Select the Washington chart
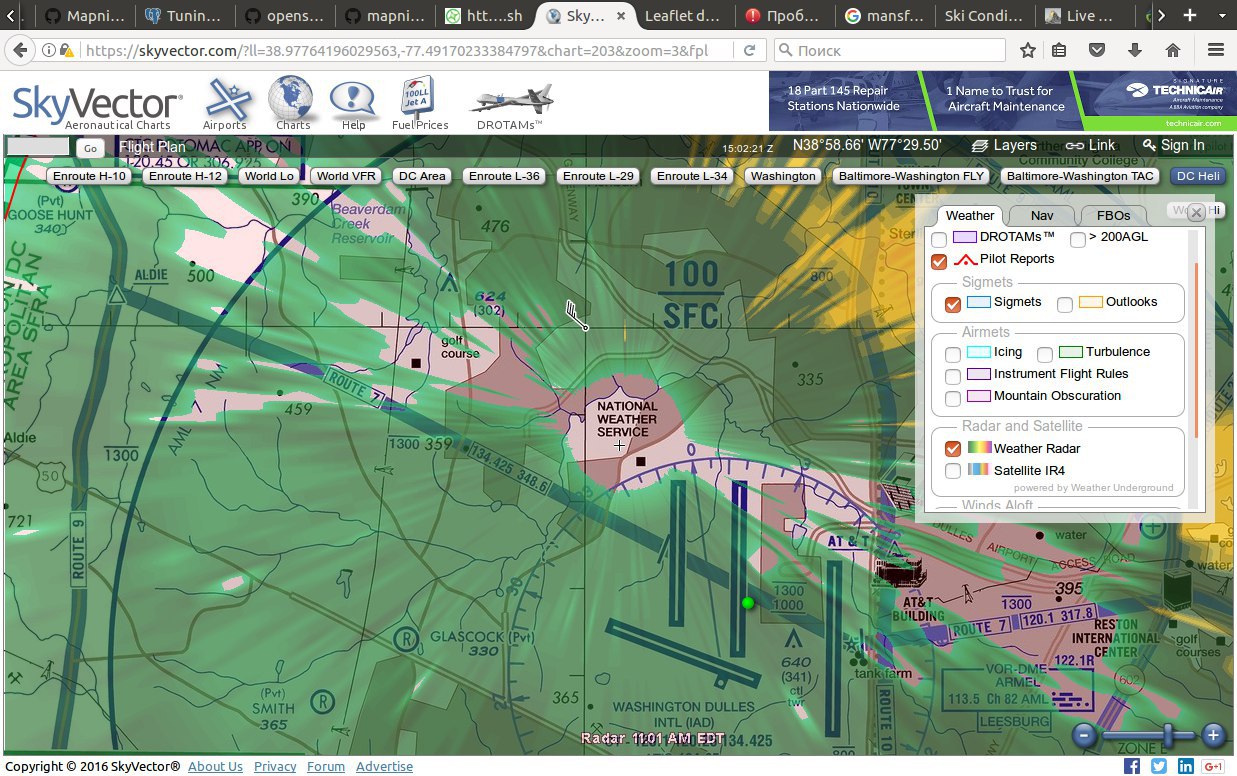This screenshot has height=776, width=1237. pos(783,176)
